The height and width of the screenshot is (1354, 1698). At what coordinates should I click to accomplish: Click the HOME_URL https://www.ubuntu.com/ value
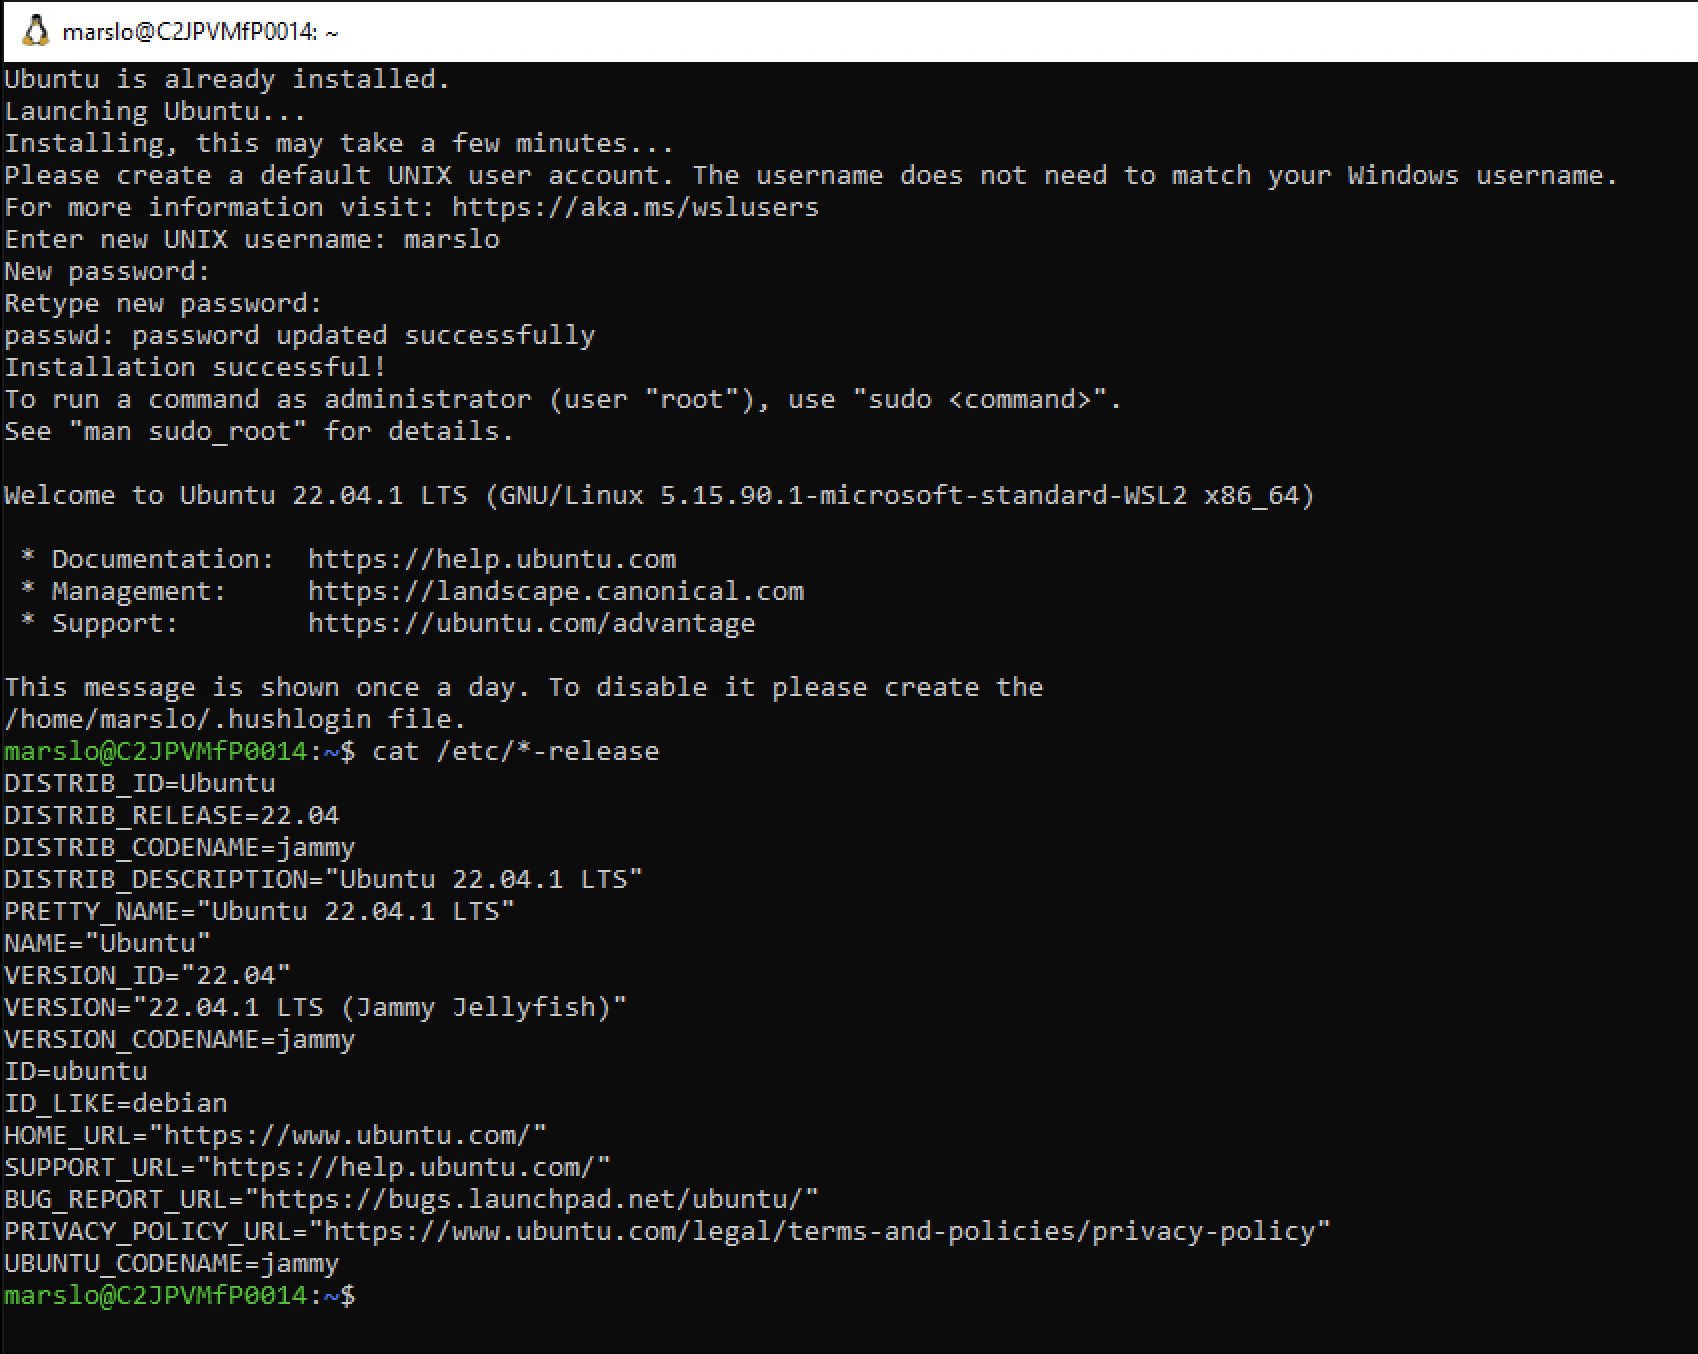click(355, 1135)
